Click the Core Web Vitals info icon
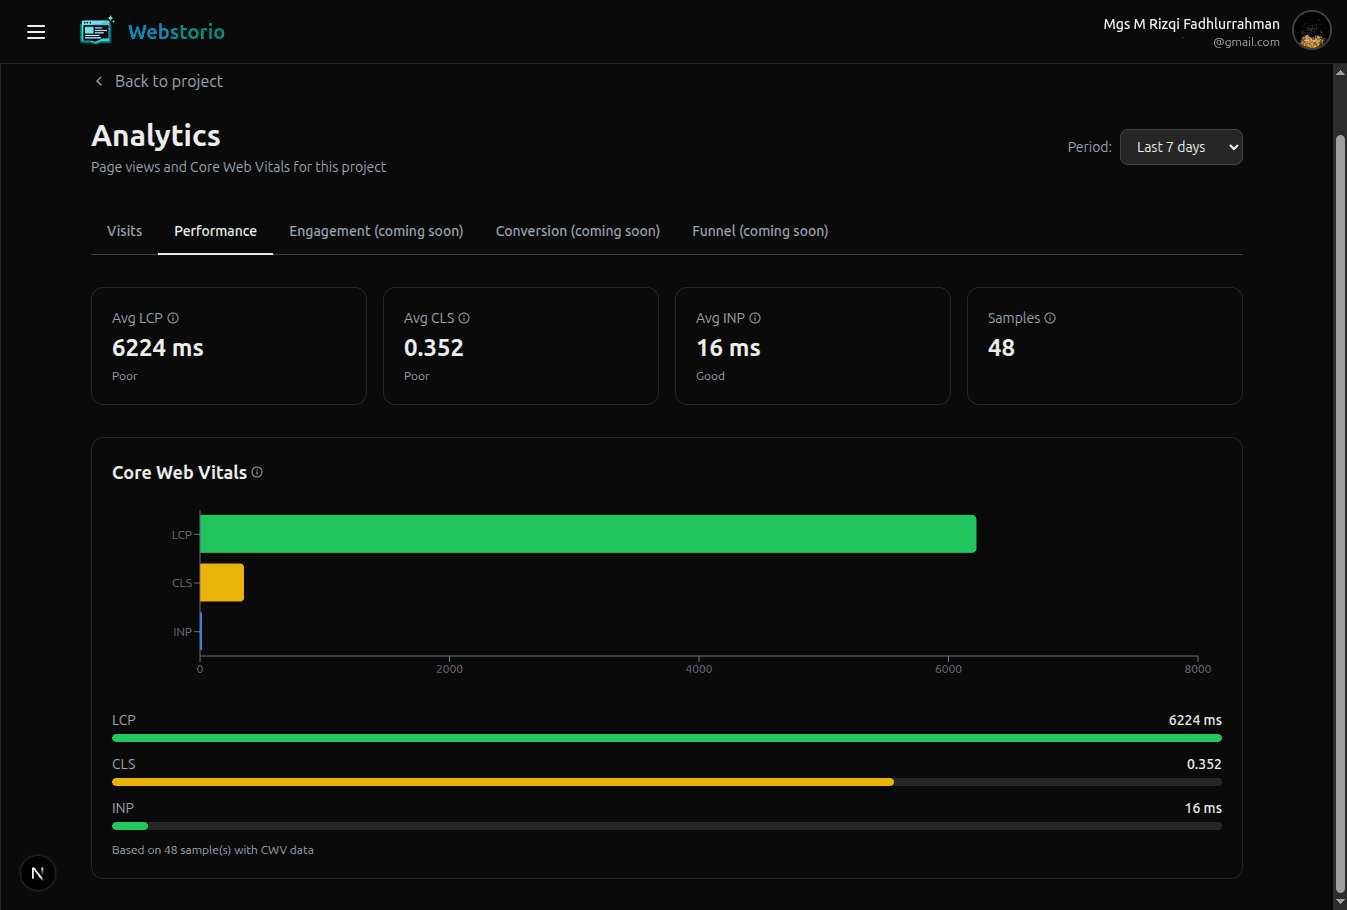 pyautogui.click(x=257, y=472)
